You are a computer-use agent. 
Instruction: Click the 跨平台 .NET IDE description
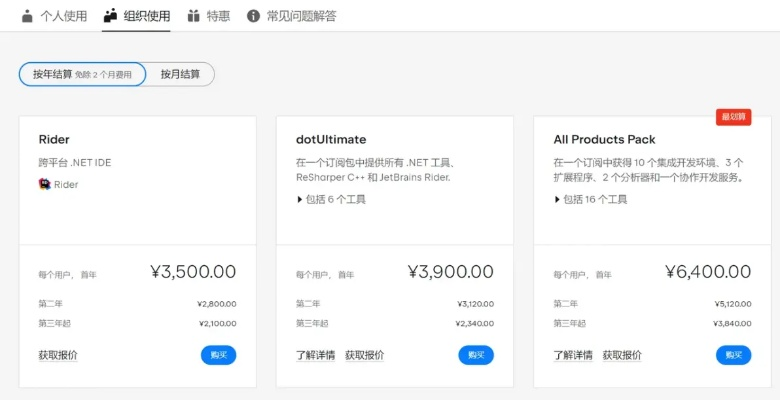75,163
